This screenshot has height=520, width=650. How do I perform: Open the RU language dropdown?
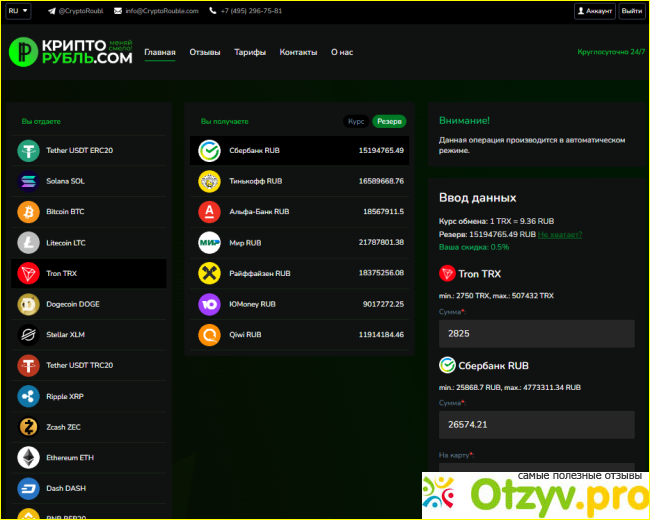pyautogui.click(x=18, y=11)
